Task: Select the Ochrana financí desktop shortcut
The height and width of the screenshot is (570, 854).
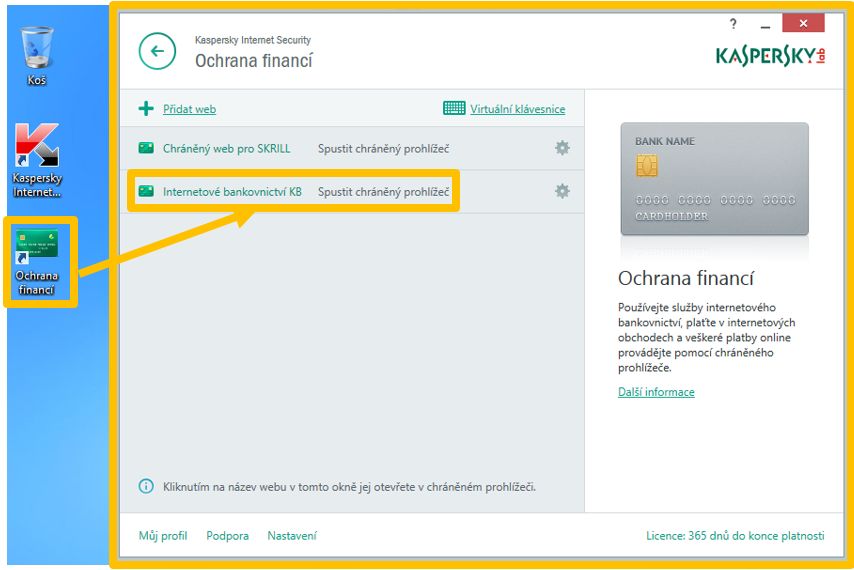Action: click(x=37, y=262)
